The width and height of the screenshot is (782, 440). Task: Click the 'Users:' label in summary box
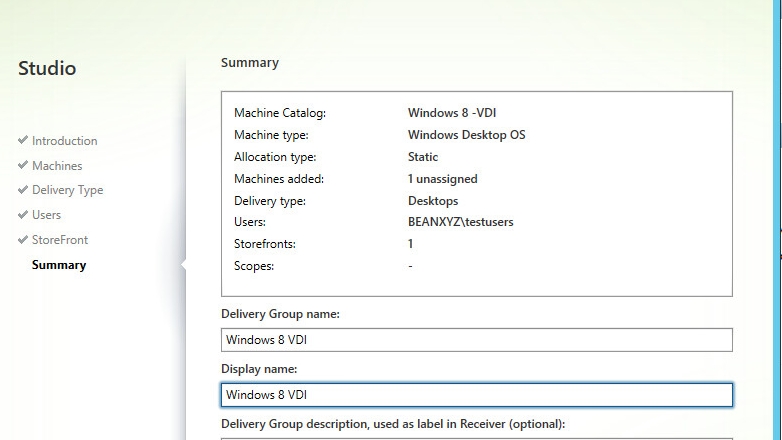click(x=250, y=222)
